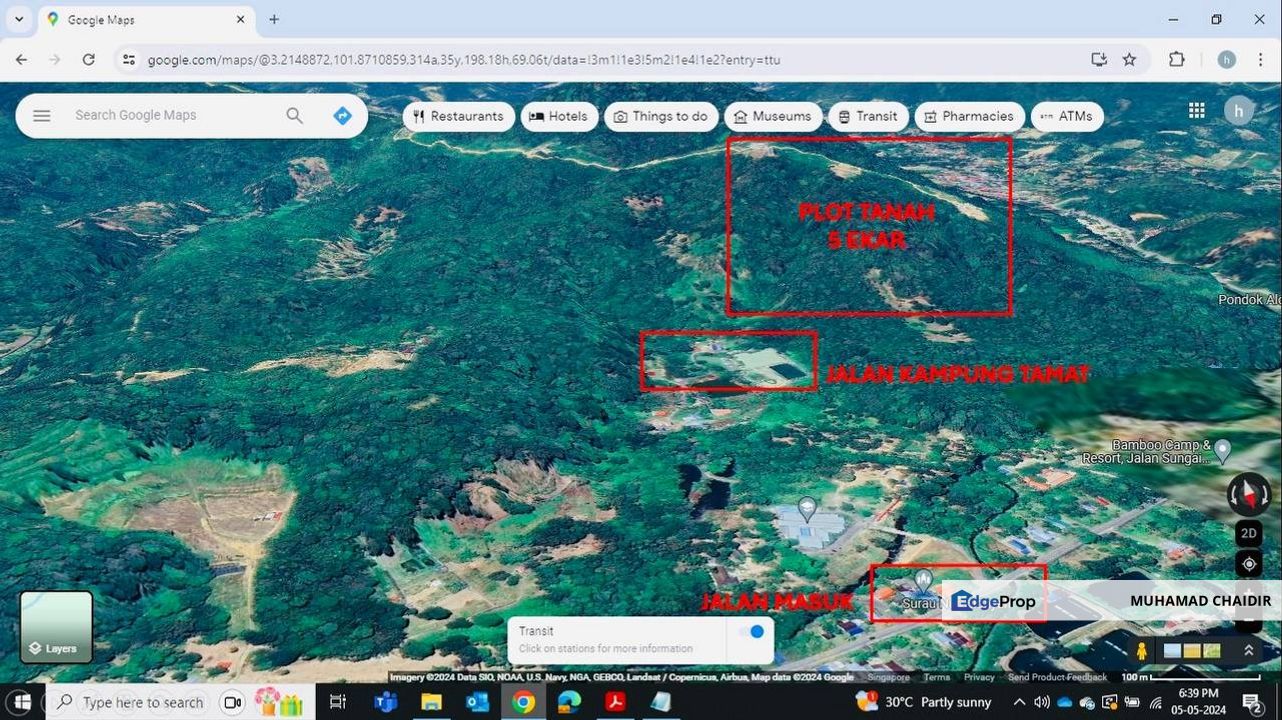Click the blue Directions icon
This screenshot has width=1282, height=720.
[342, 116]
